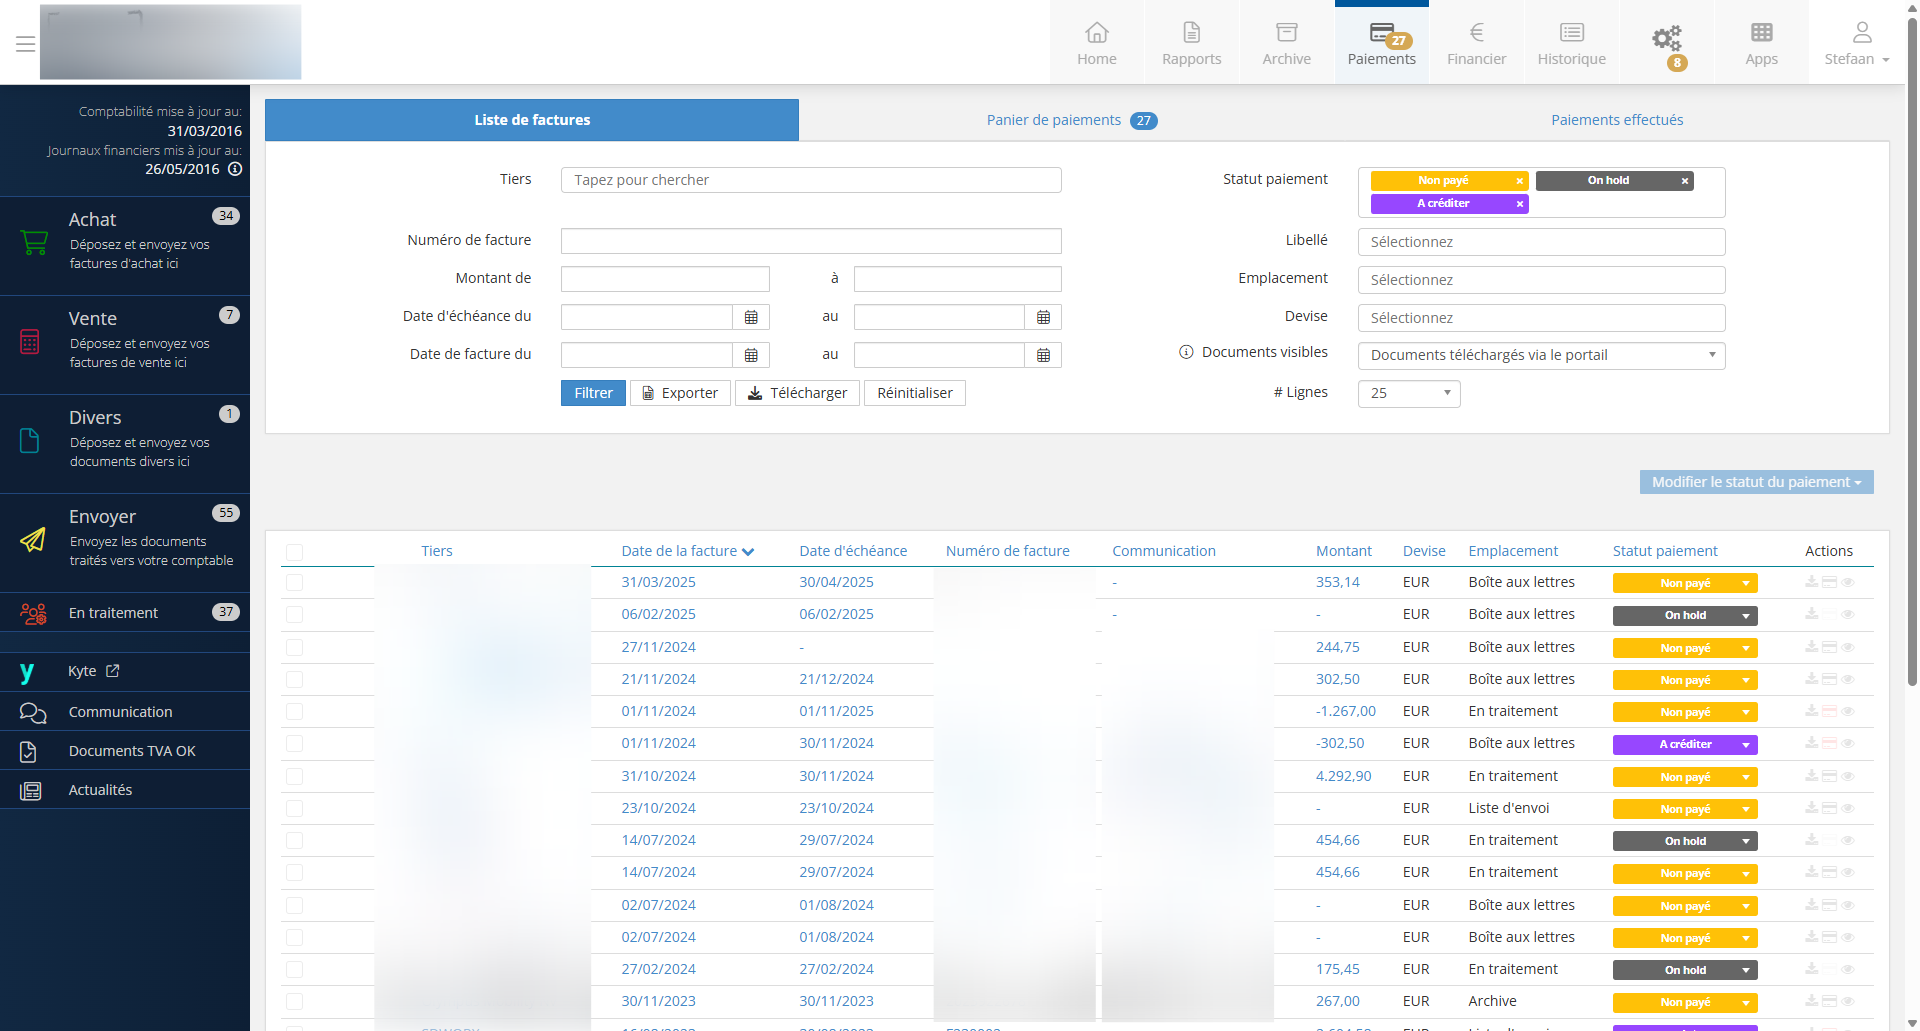1920x1031 pixels.
Task: Open the Archive section in the top navigation
Action: point(1286,43)
